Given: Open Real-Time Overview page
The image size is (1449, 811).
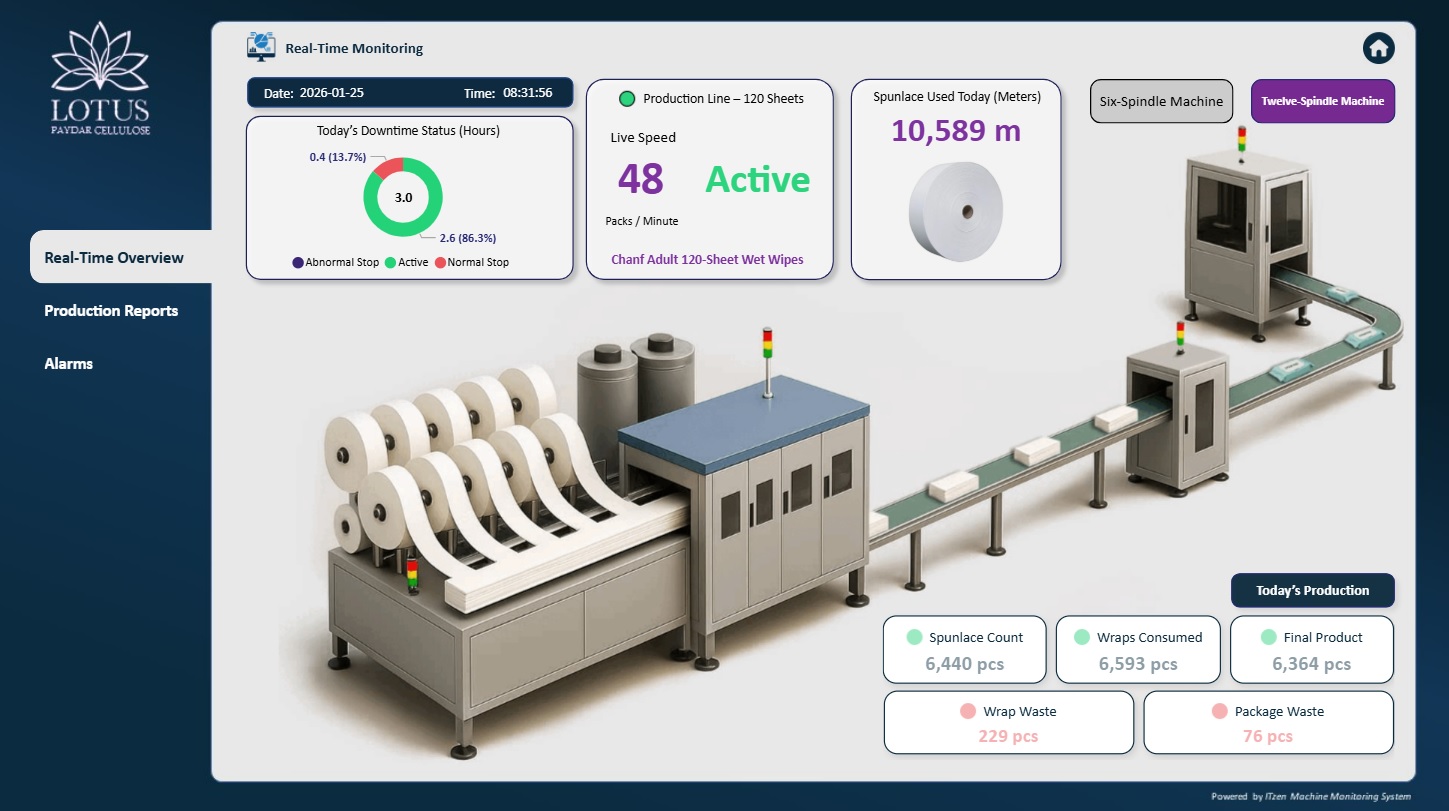Looking at the screenshot, I should pos(114,257).
